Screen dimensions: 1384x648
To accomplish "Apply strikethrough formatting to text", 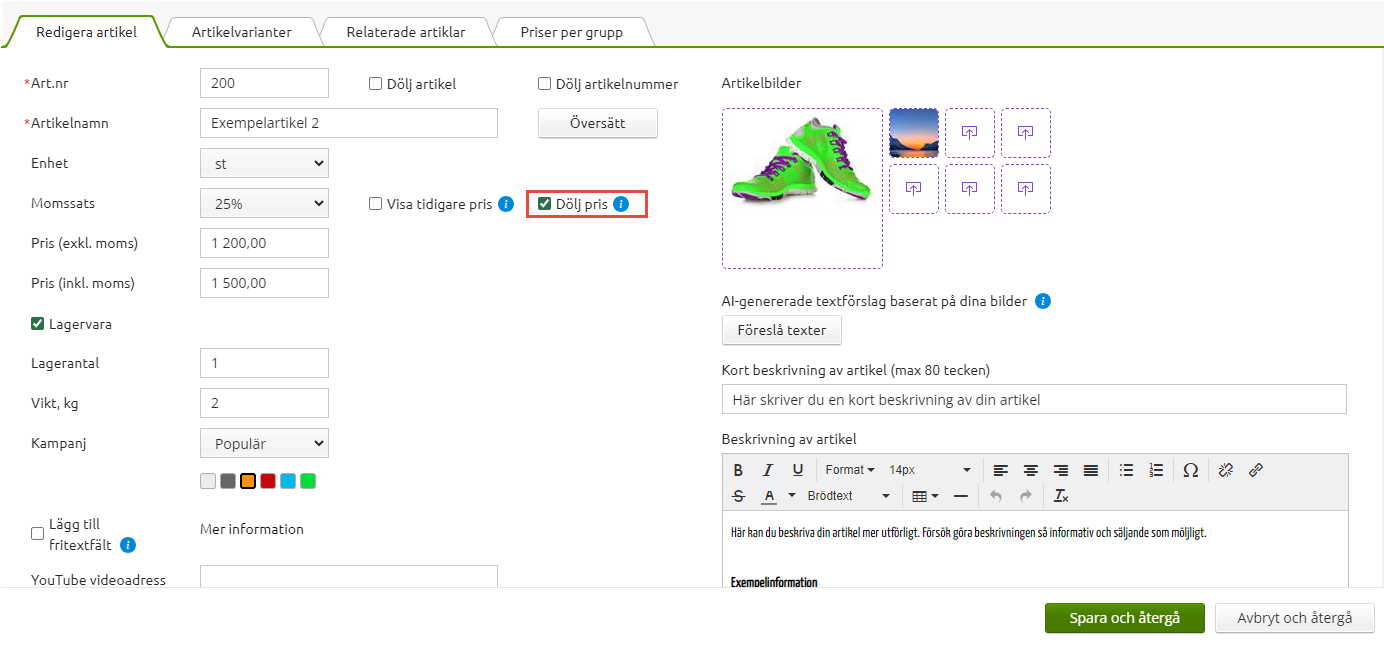I will click(738, 496).
